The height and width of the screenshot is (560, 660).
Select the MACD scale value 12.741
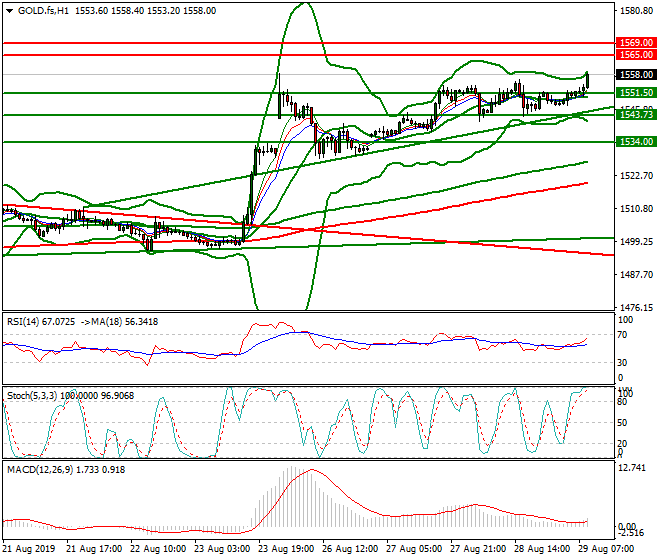tap(633, 468)
